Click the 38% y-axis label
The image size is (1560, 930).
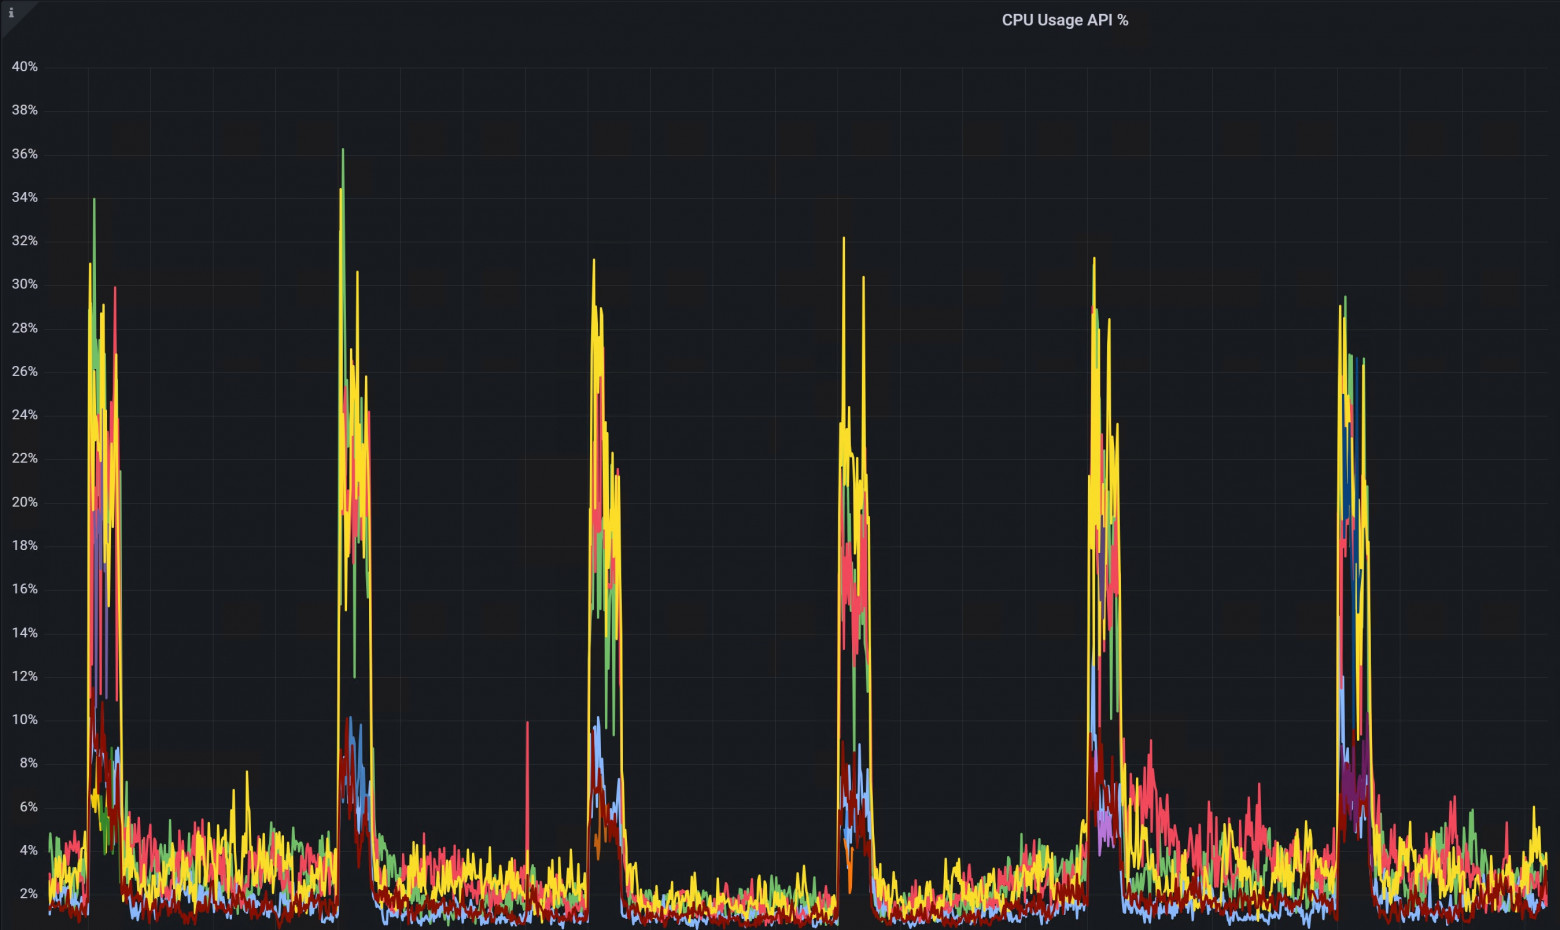click(24, 110)
